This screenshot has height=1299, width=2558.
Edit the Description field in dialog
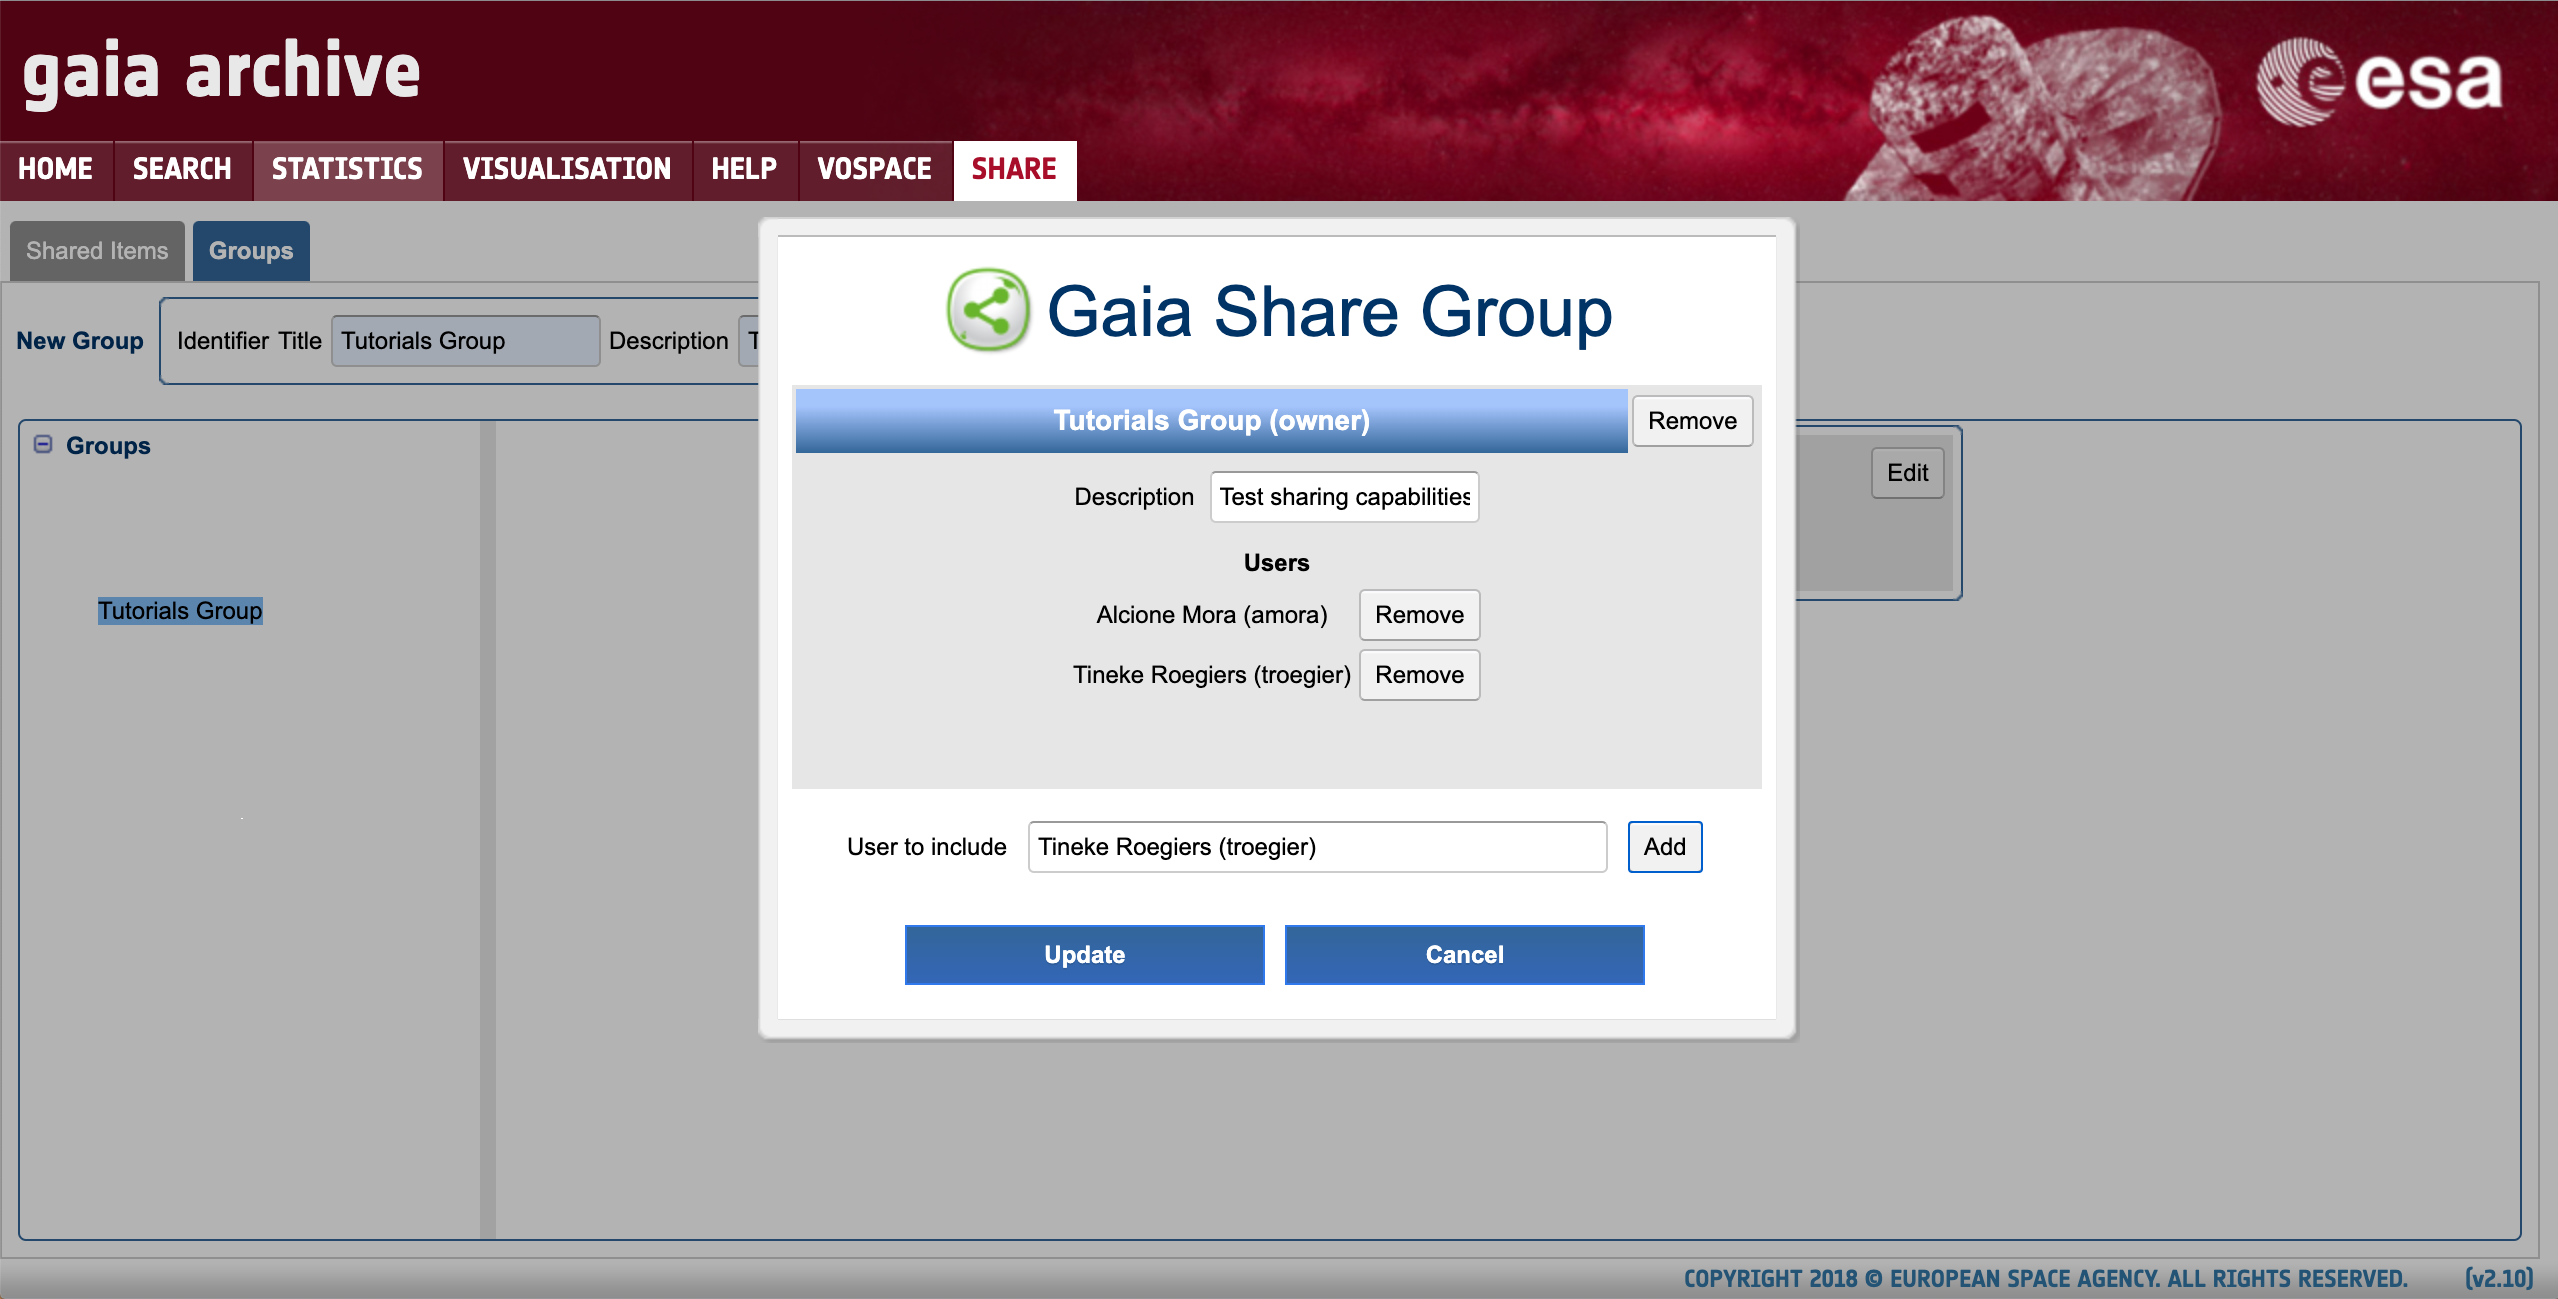(x=1344, y=497)
